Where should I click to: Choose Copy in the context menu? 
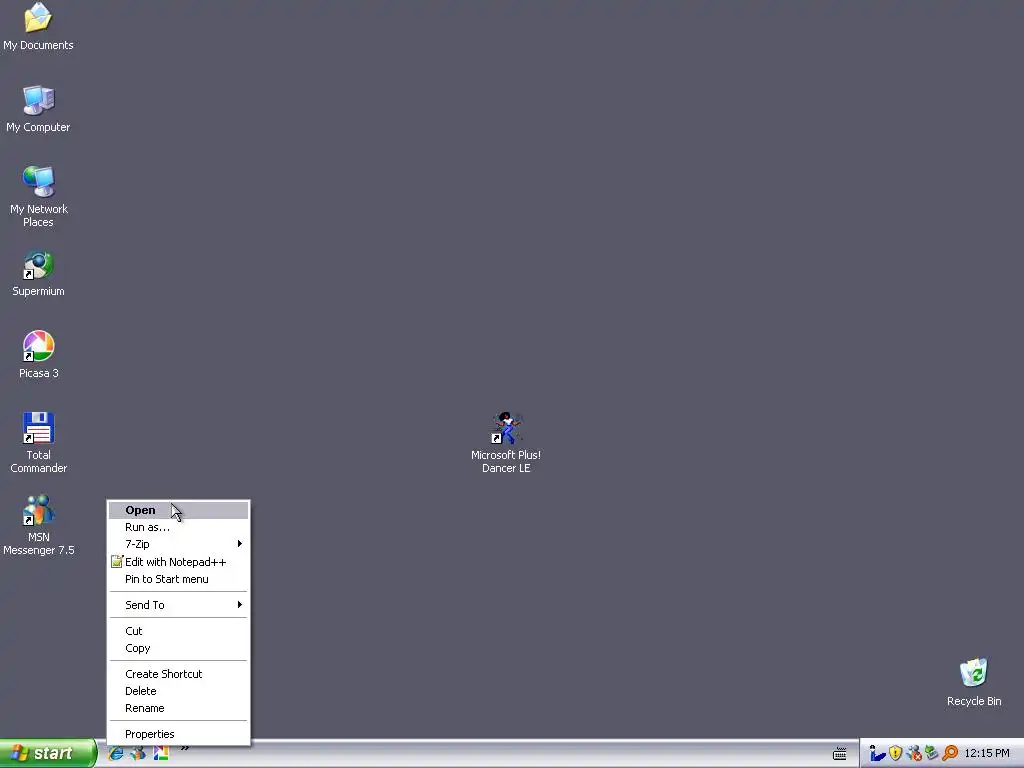point(178,648)
